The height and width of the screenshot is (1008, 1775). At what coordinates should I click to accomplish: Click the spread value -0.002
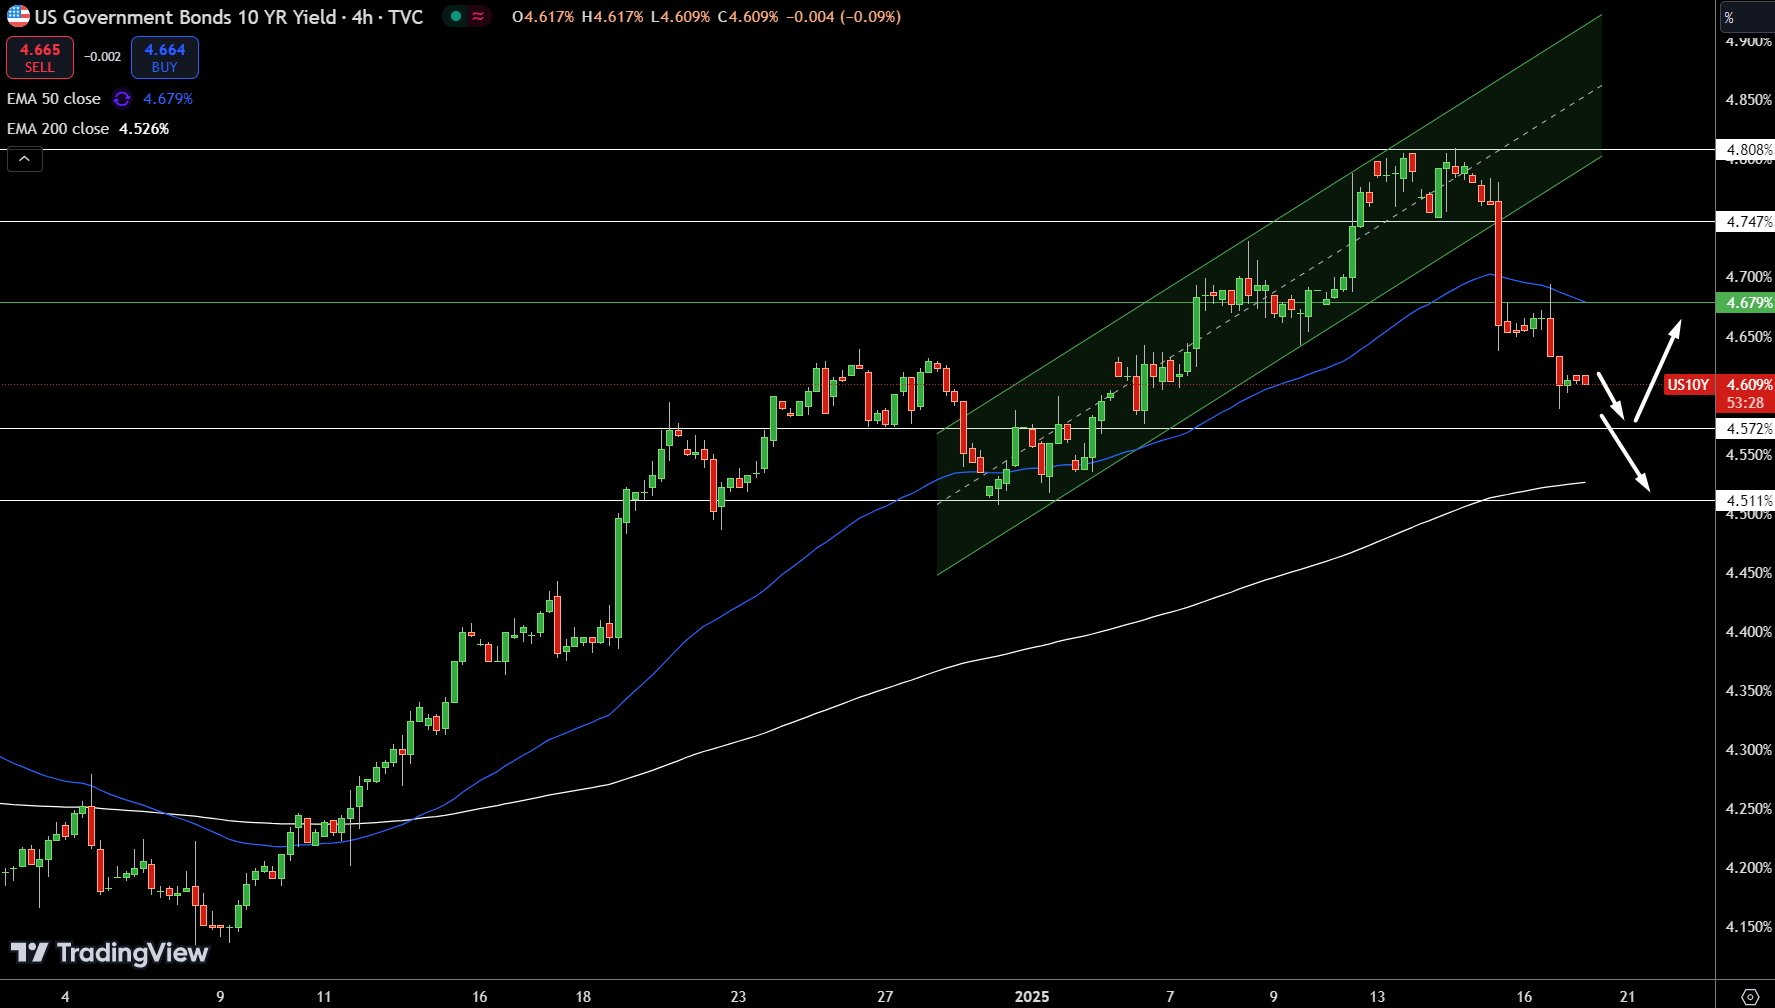(103, 57)
